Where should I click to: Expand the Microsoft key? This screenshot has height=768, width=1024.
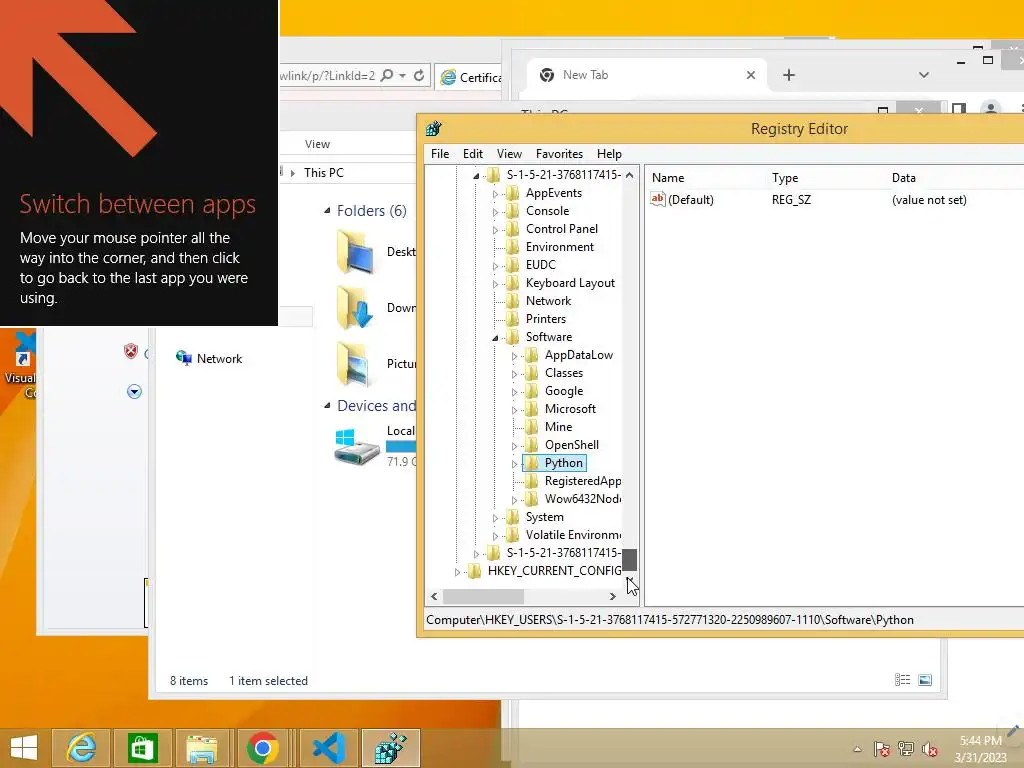click(x=514, y=410)
